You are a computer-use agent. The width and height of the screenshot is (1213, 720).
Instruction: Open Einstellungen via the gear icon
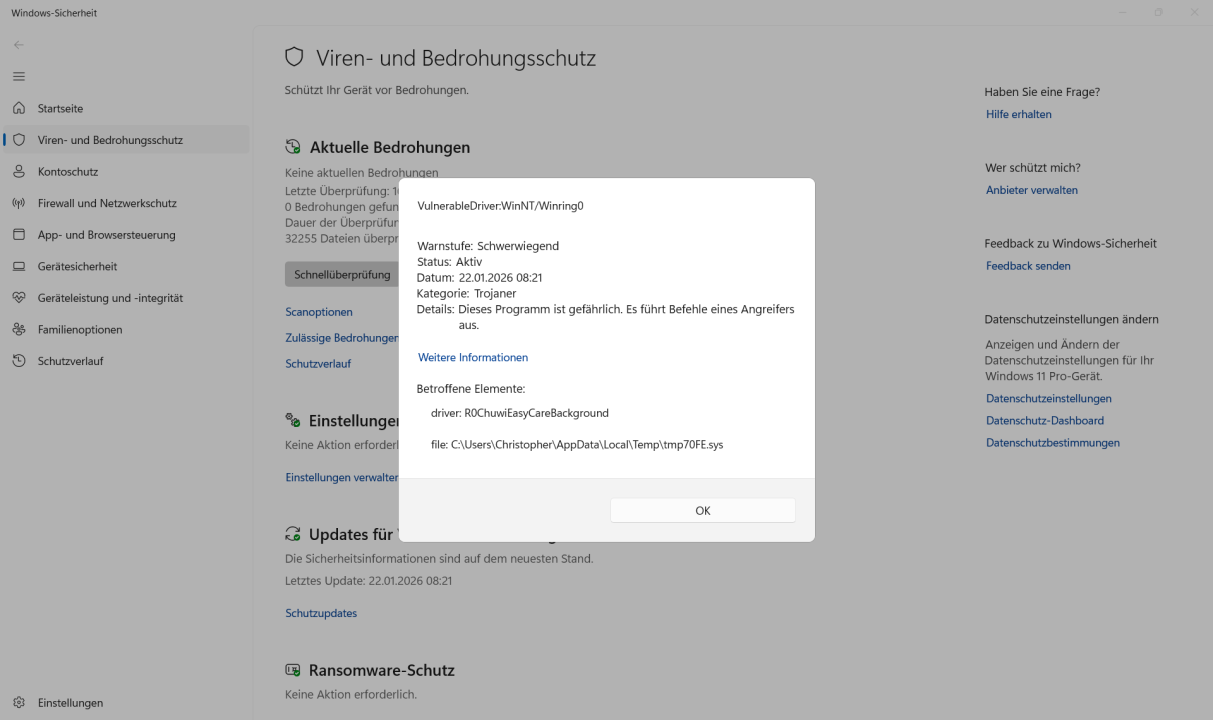(18, 702)
